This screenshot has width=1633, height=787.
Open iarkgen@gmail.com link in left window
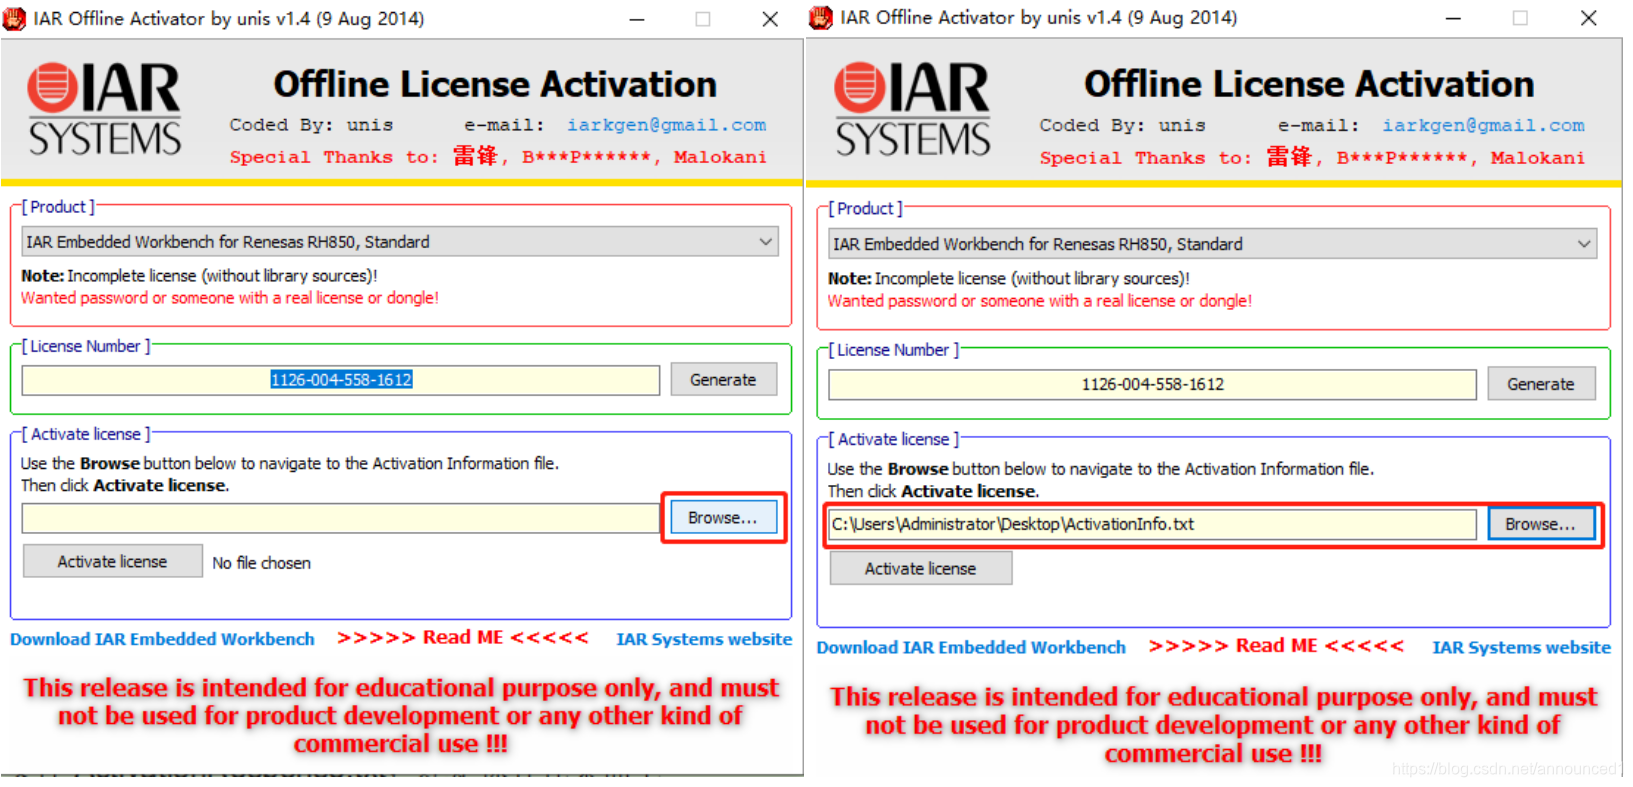[666, 125]
